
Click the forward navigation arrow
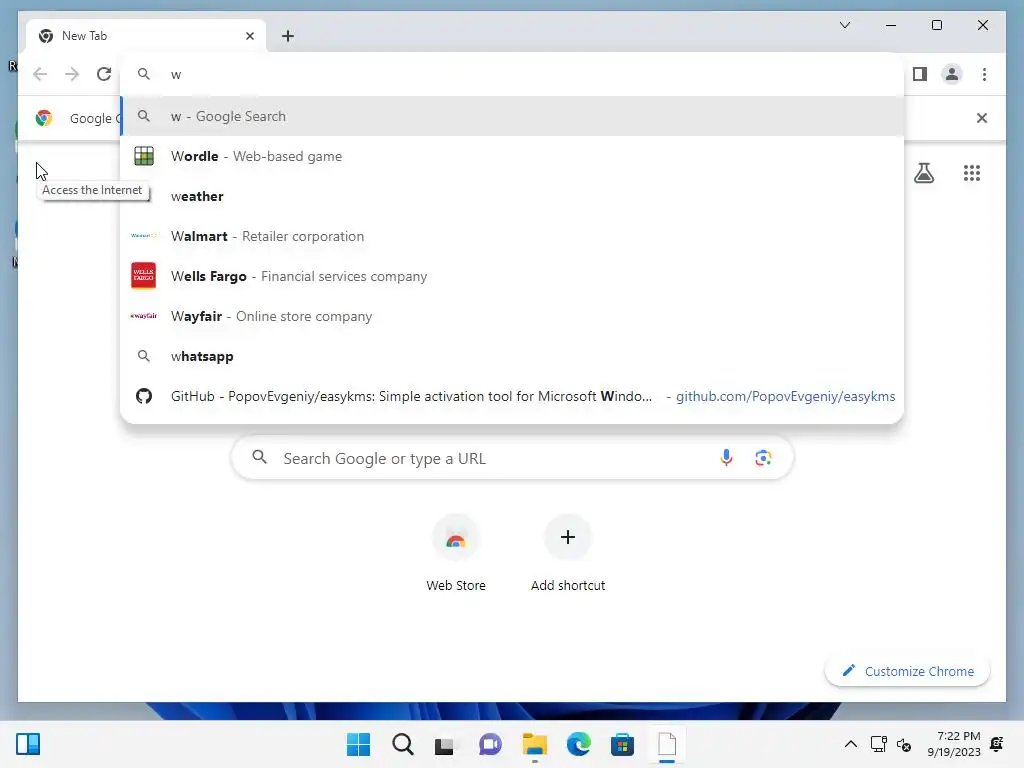click(72, 74)
